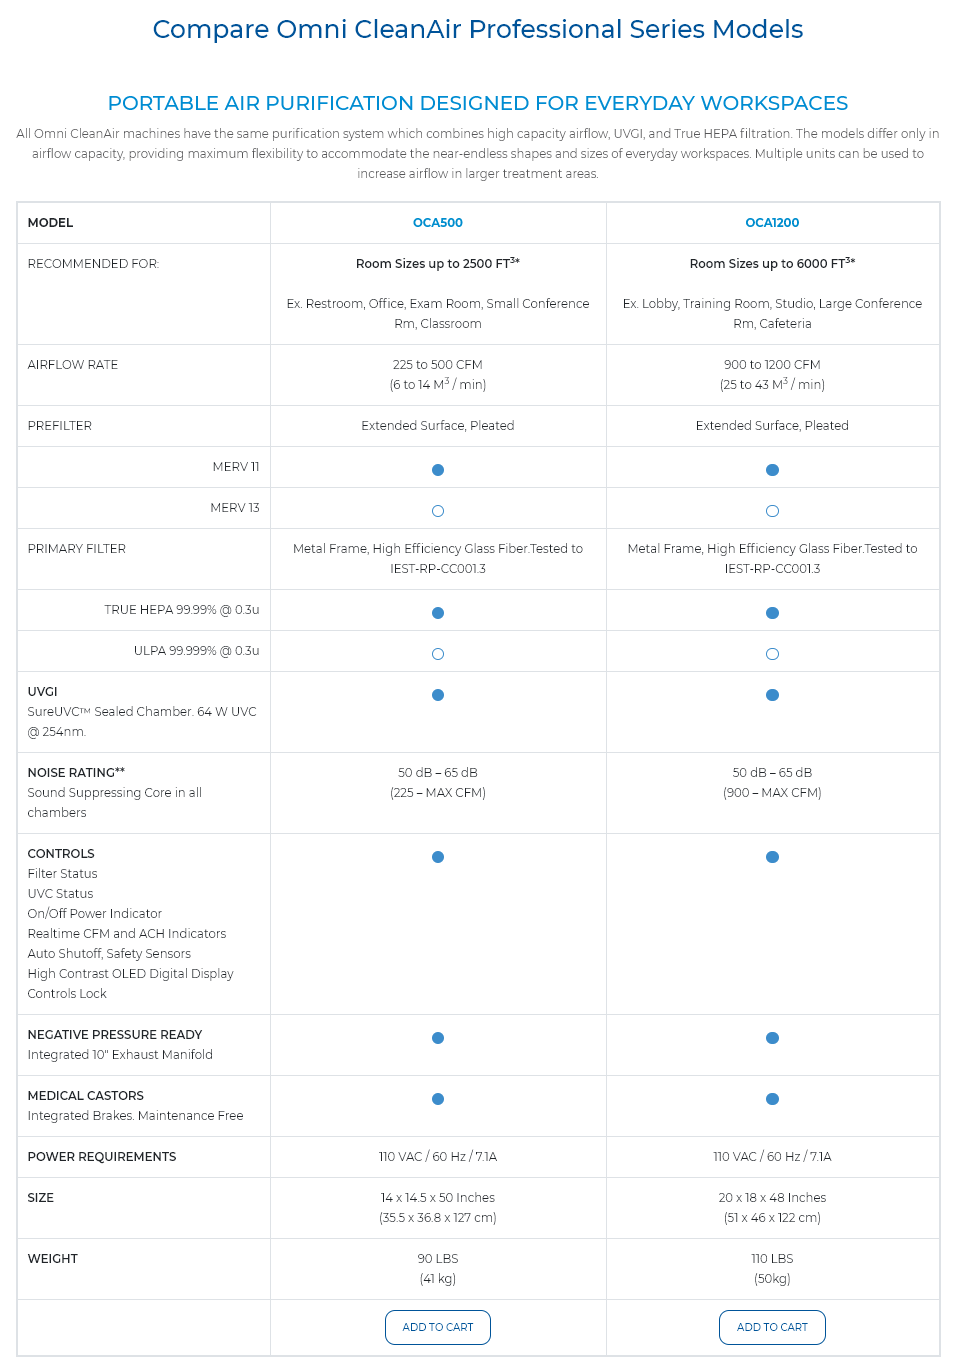
Task: Add the OCA500 to cart
Action: (x=438, y=1327)
